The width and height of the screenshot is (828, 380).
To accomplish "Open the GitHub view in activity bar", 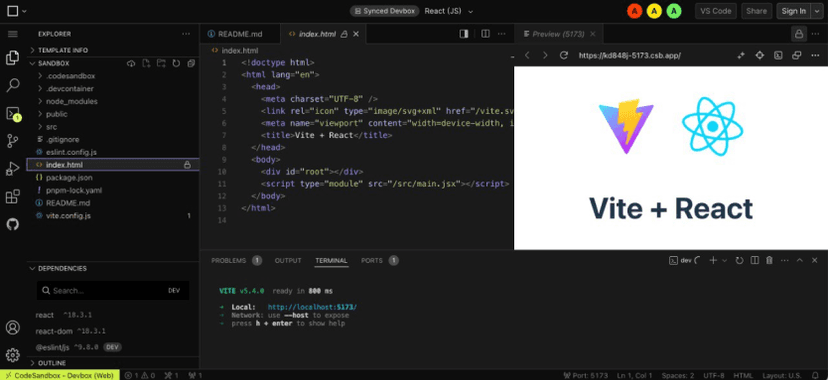I will [x=13, y=224].
